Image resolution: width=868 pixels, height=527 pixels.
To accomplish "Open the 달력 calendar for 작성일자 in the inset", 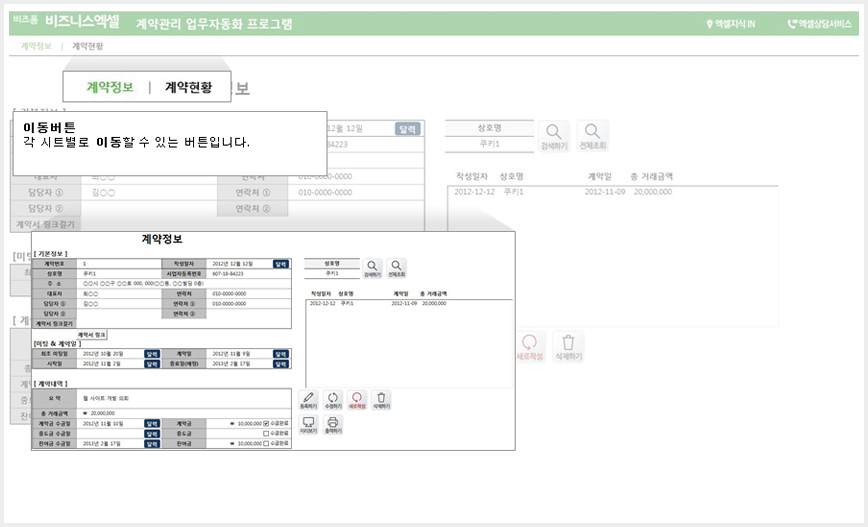I will [281, 264].
